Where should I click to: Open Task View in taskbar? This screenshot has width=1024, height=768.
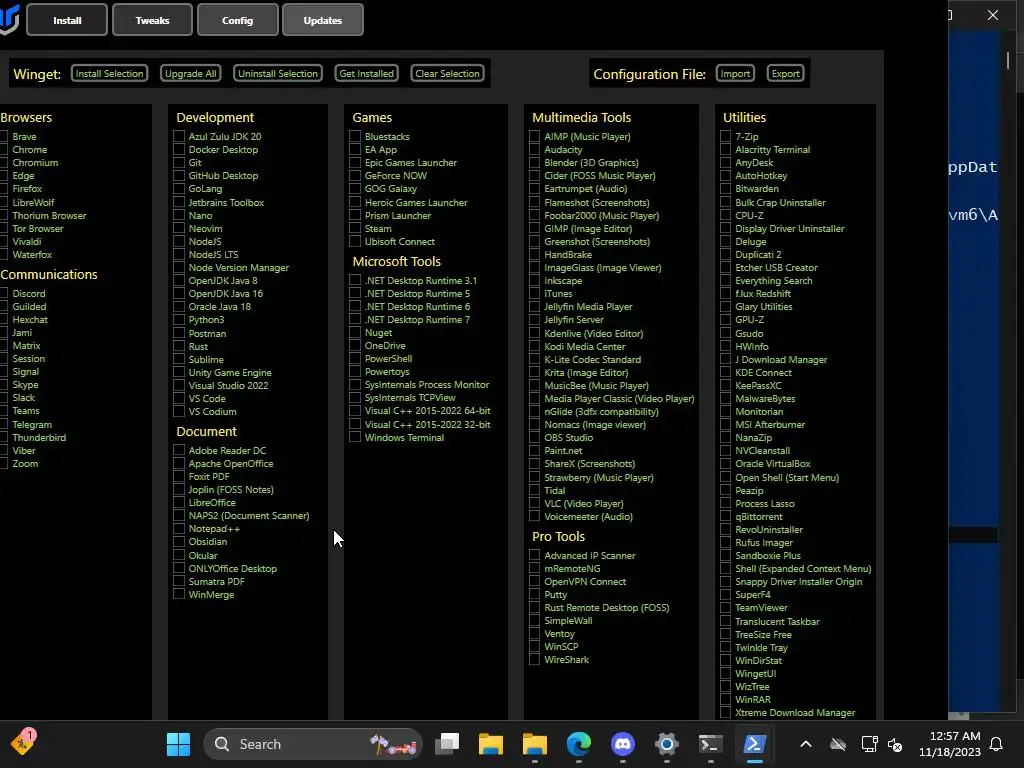[x=447, y=744]
